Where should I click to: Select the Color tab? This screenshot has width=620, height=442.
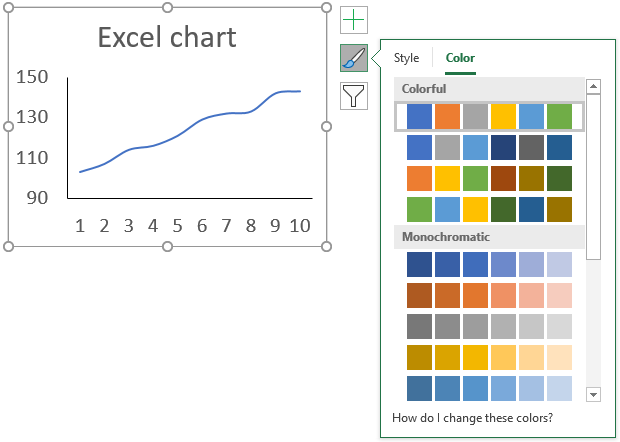[x=460, y=58]
